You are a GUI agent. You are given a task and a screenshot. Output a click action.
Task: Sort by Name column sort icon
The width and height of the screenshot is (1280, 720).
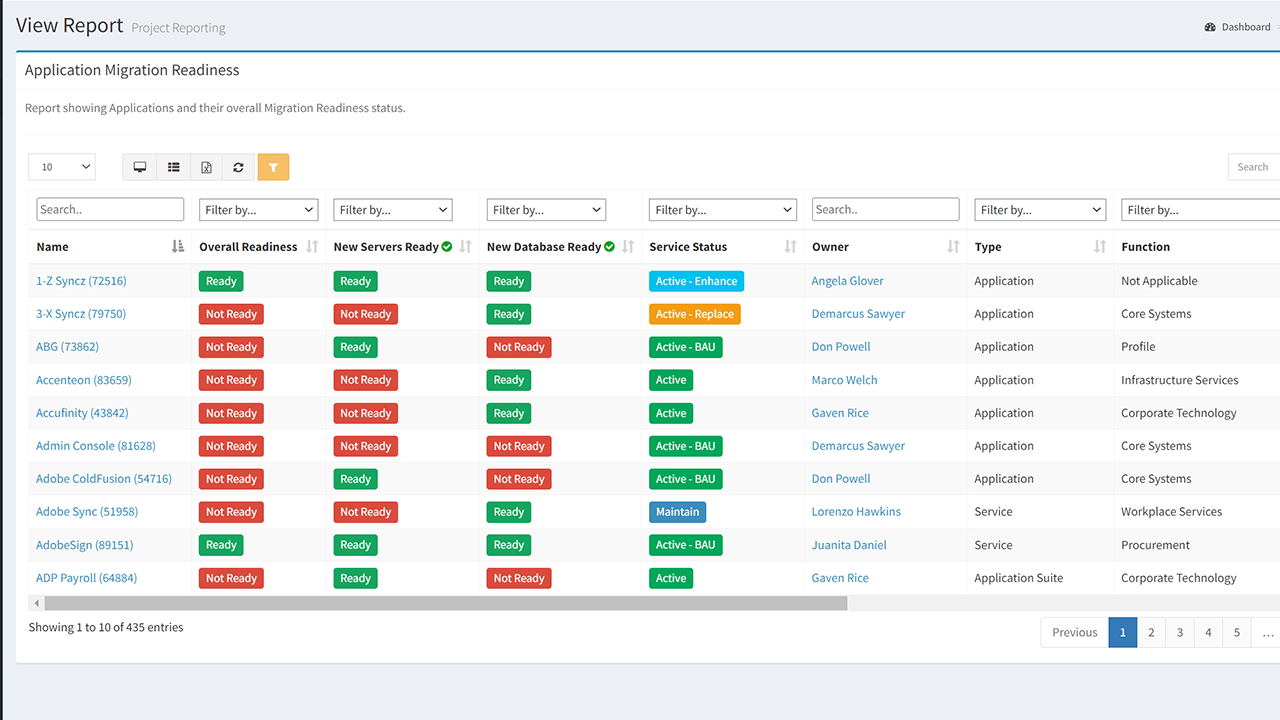click(x=178, y=247)
